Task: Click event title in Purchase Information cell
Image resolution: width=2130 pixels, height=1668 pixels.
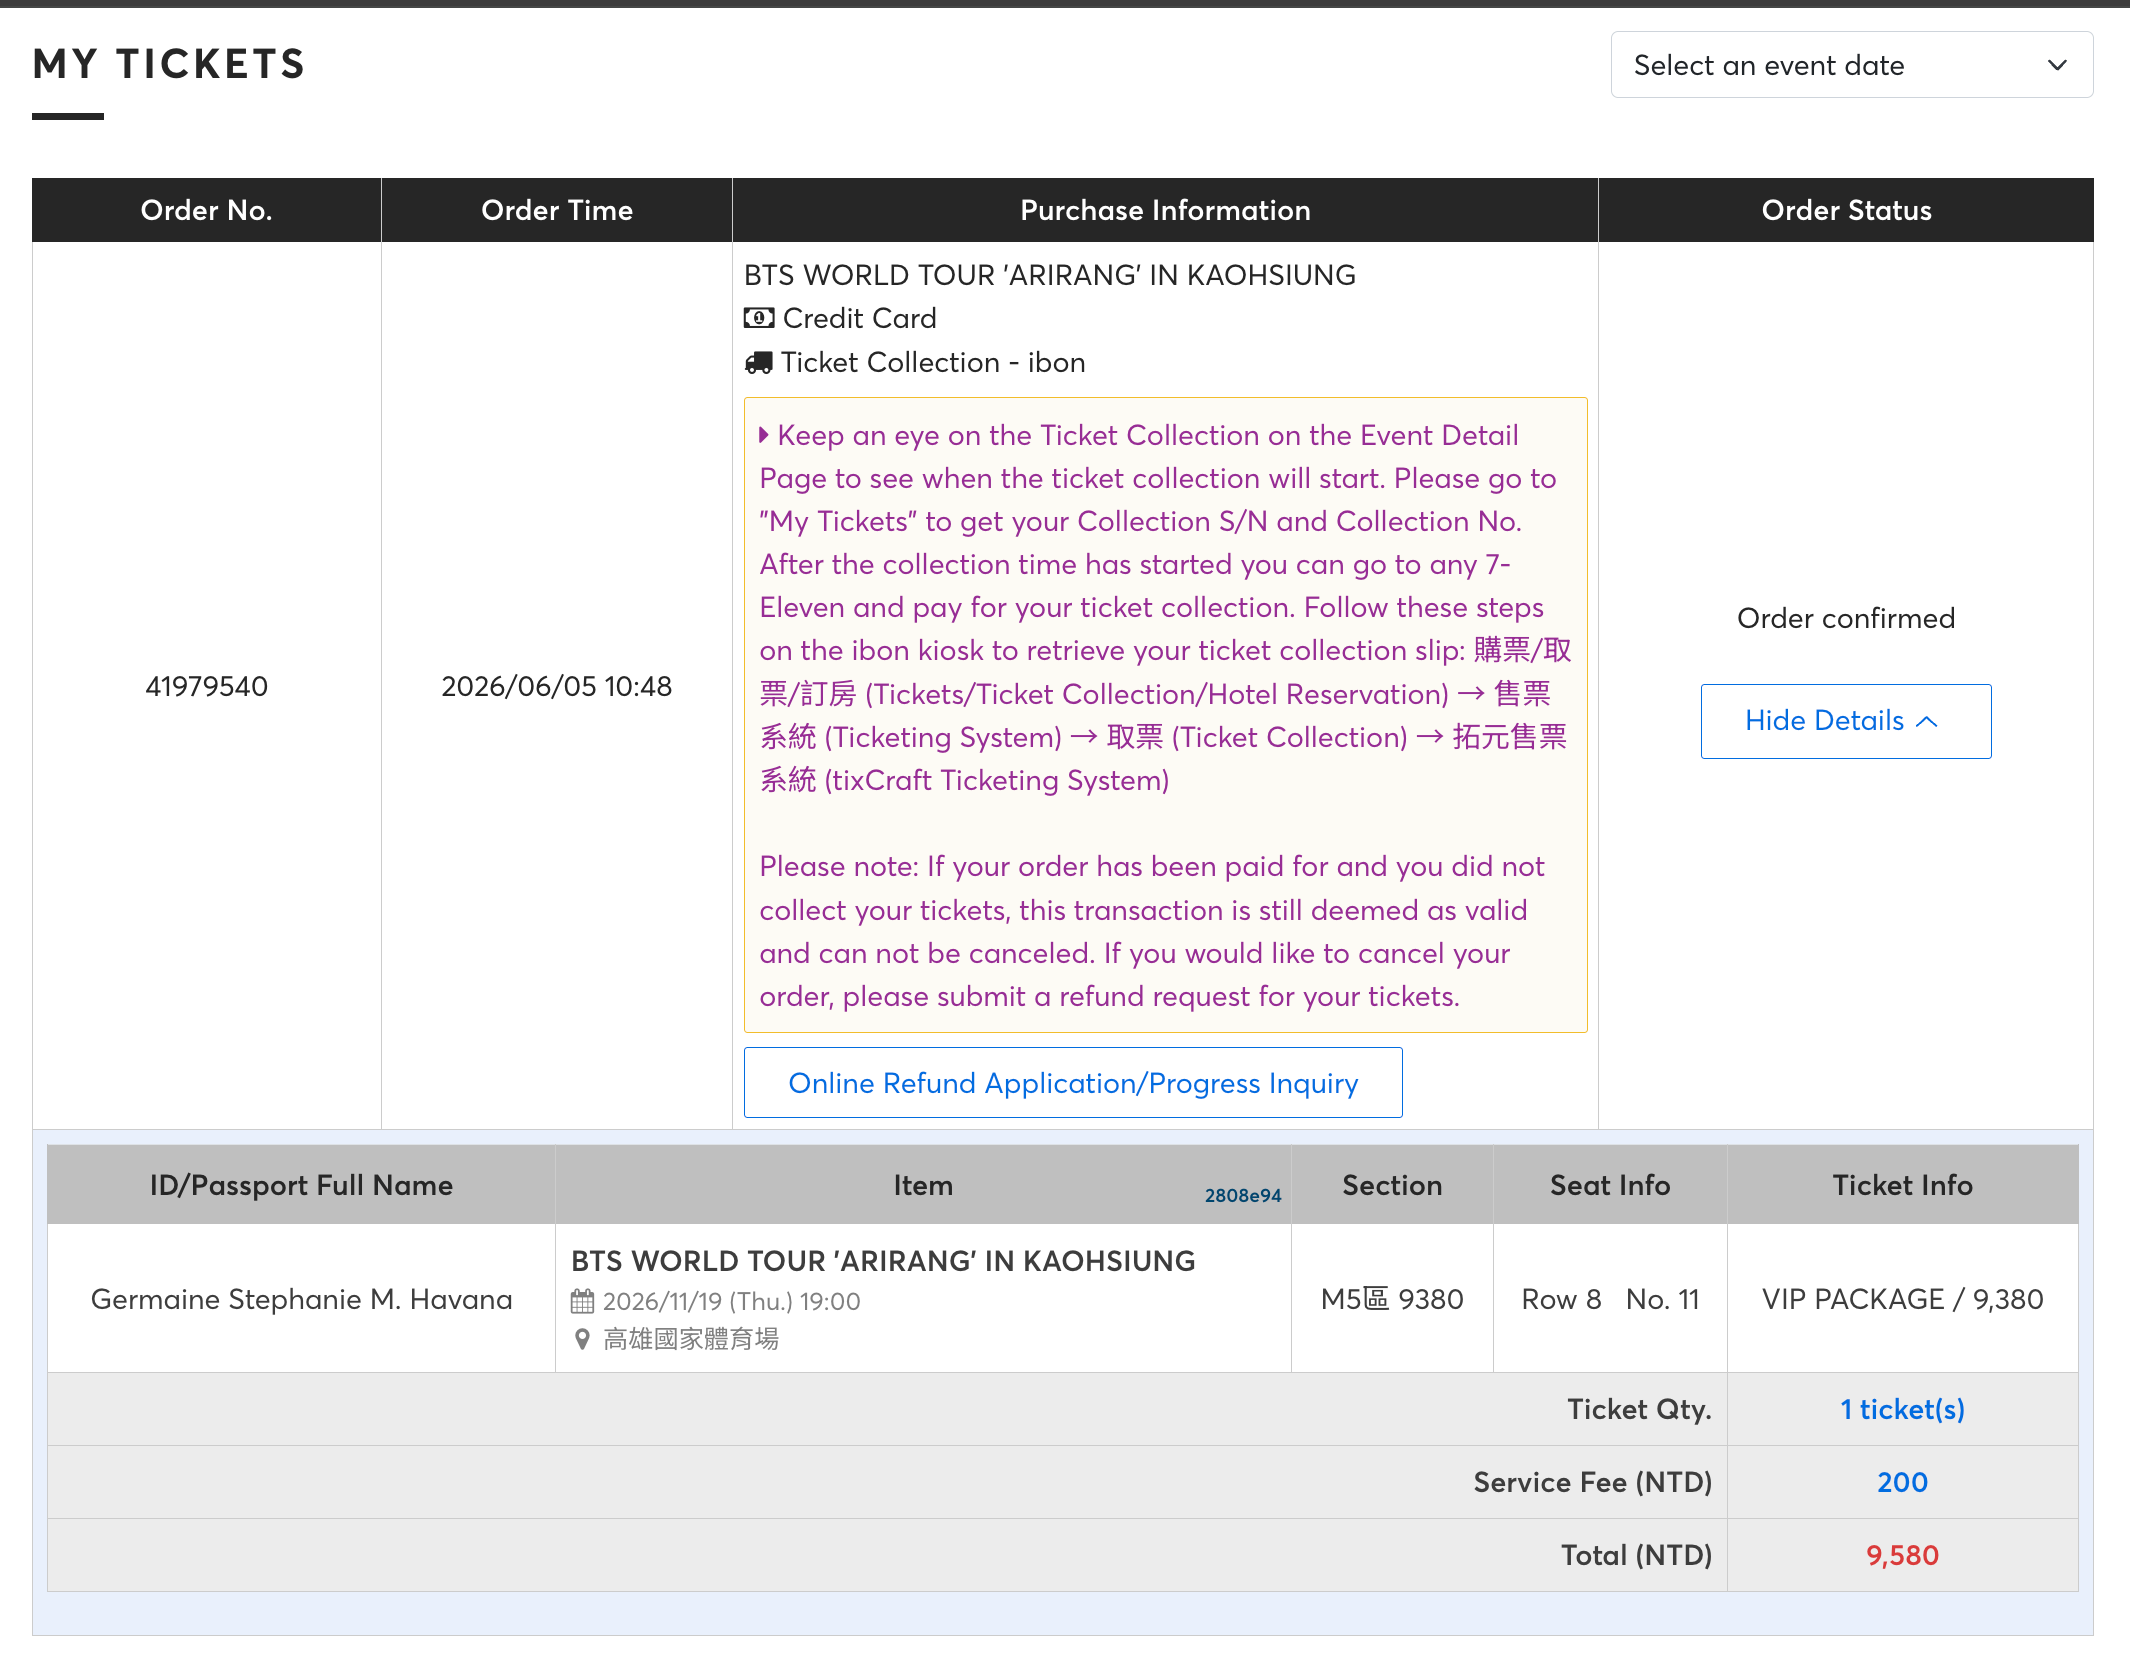Action: (x=1050, y=275)
